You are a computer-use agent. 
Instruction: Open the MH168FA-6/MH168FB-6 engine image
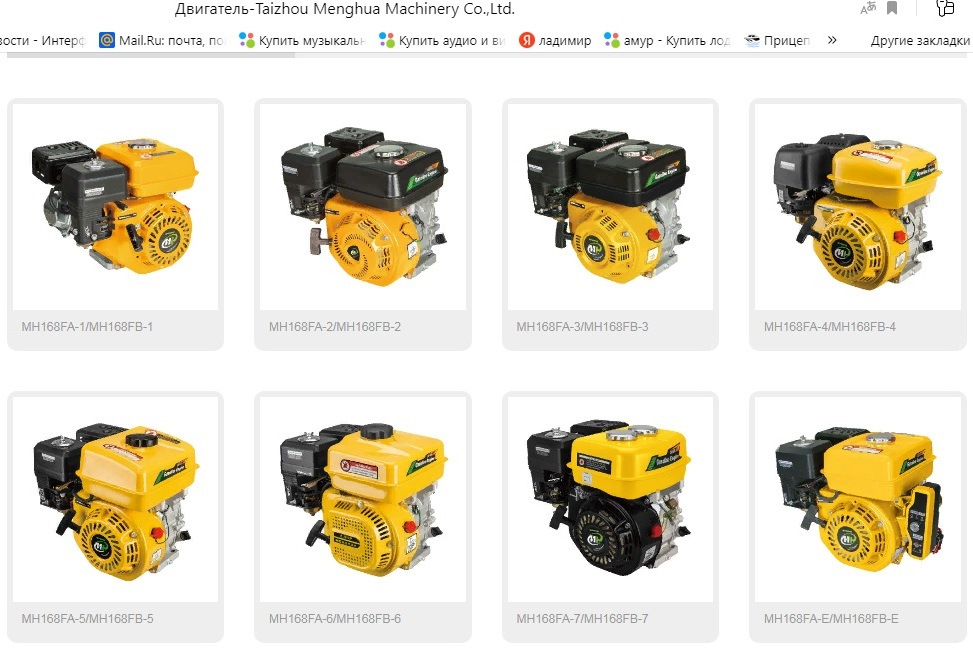click(363, 499)
